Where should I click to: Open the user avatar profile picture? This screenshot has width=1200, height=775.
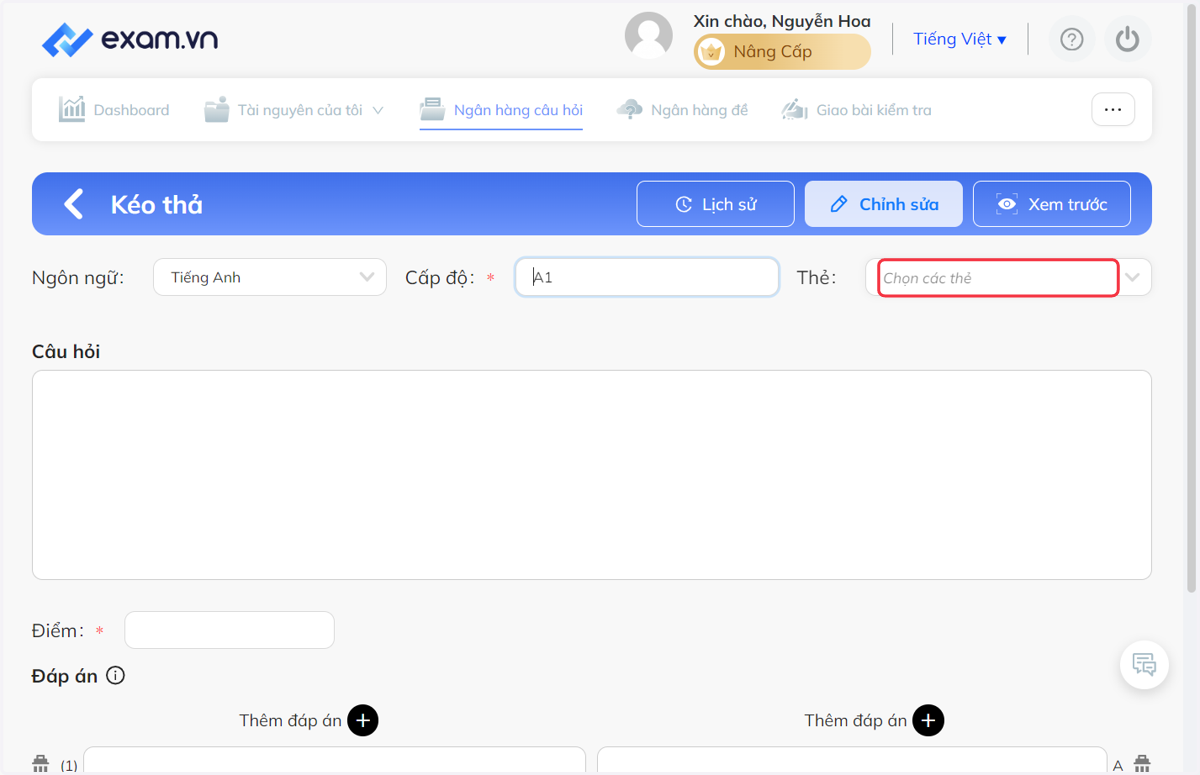649,36
